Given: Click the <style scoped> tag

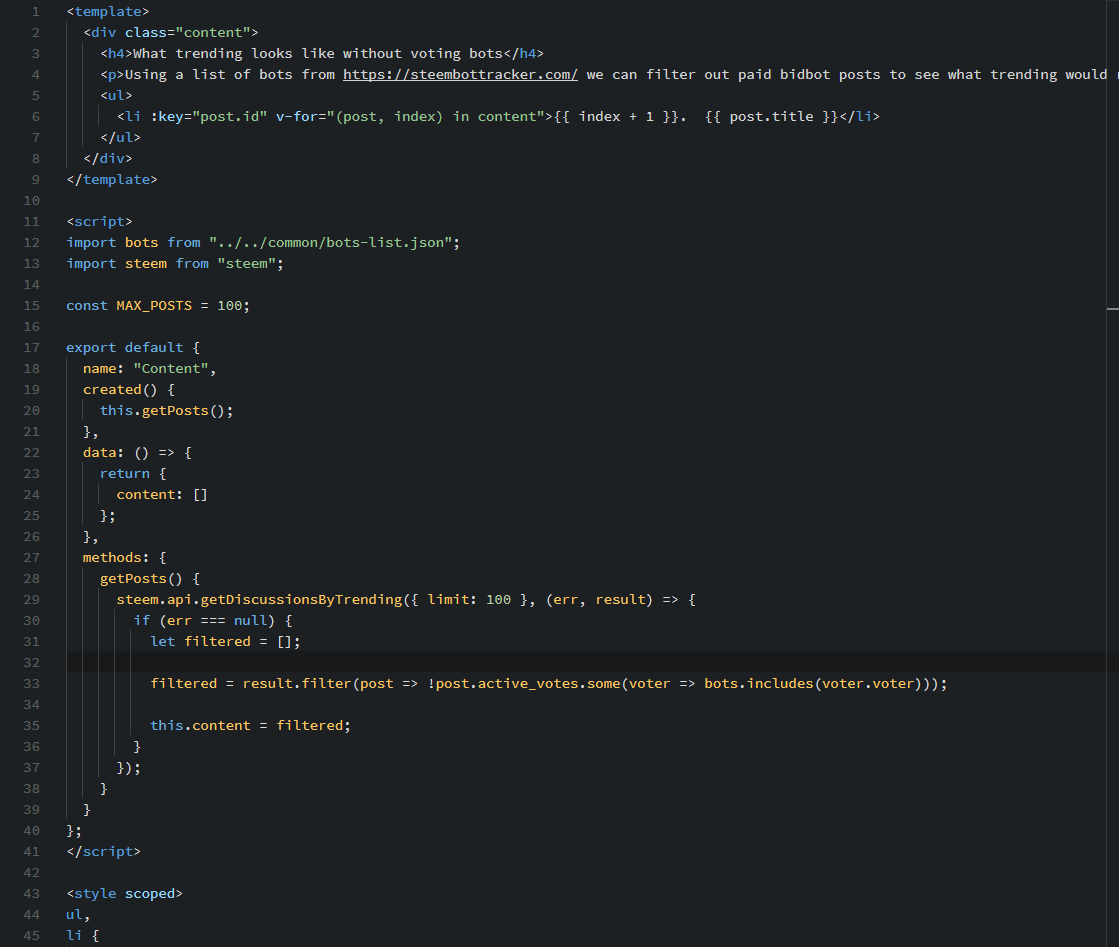Looking at the screenshot, I should (x=125, y=893).
